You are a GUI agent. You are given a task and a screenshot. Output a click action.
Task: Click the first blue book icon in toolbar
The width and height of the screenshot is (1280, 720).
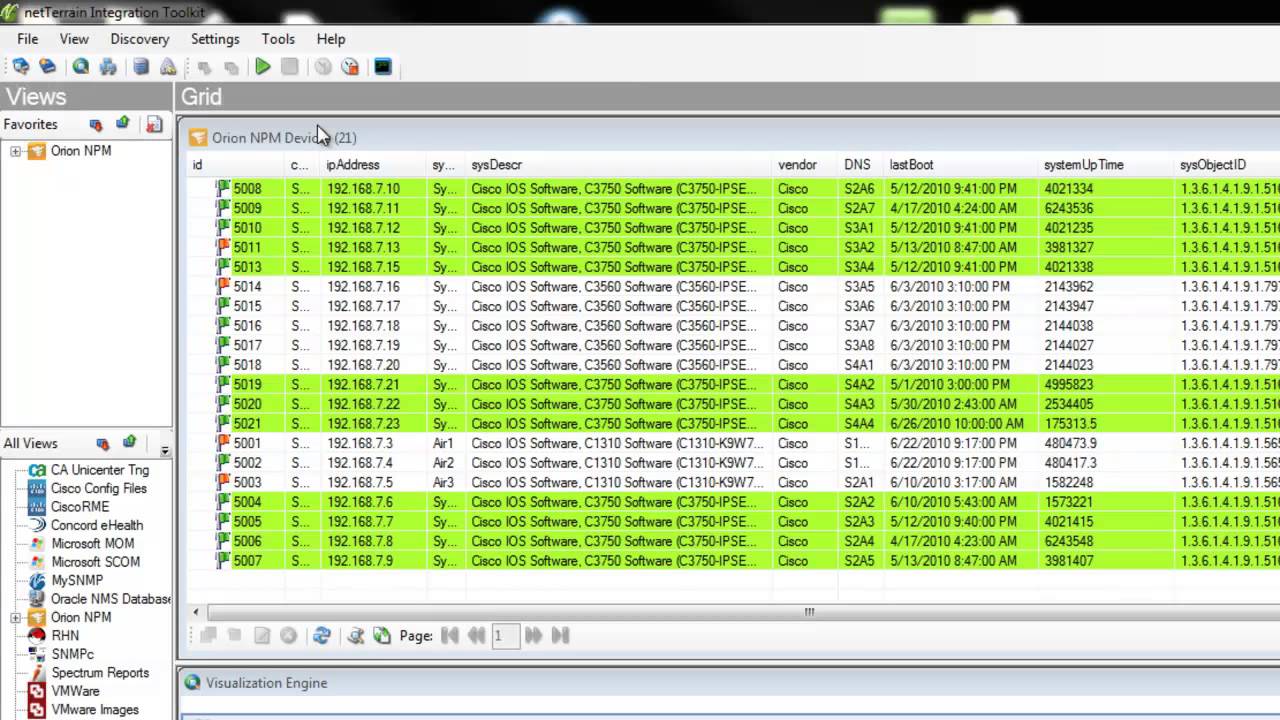pos(20,67)
